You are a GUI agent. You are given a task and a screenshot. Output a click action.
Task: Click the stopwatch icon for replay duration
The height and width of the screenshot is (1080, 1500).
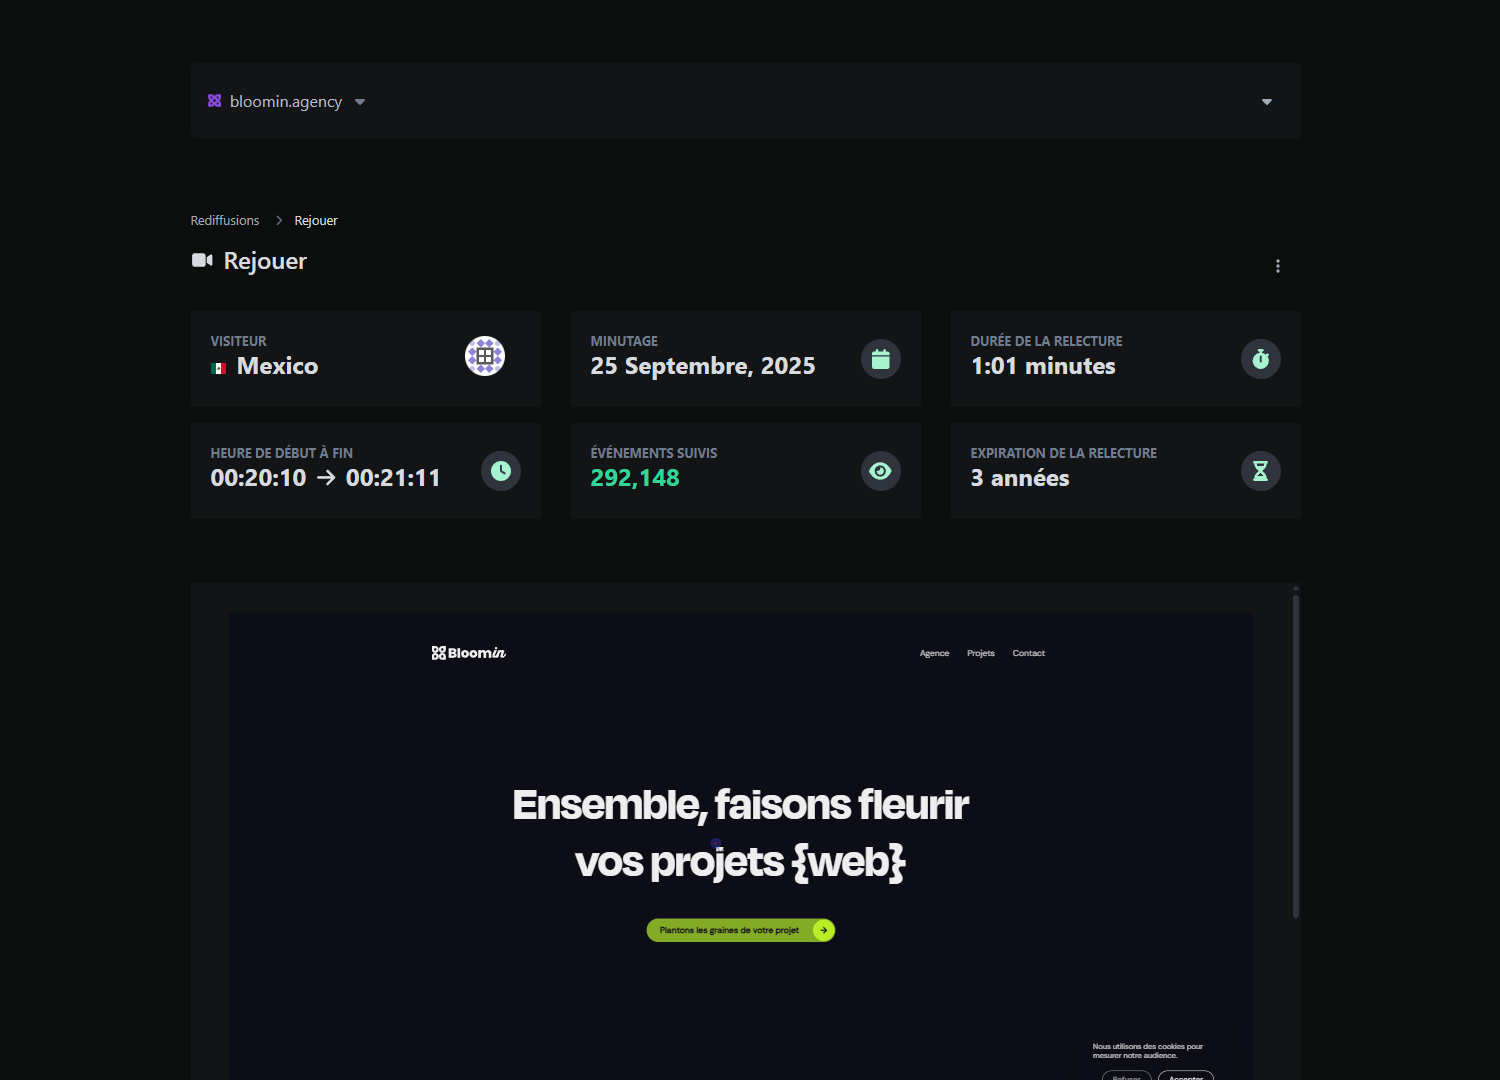(1260, 359)
